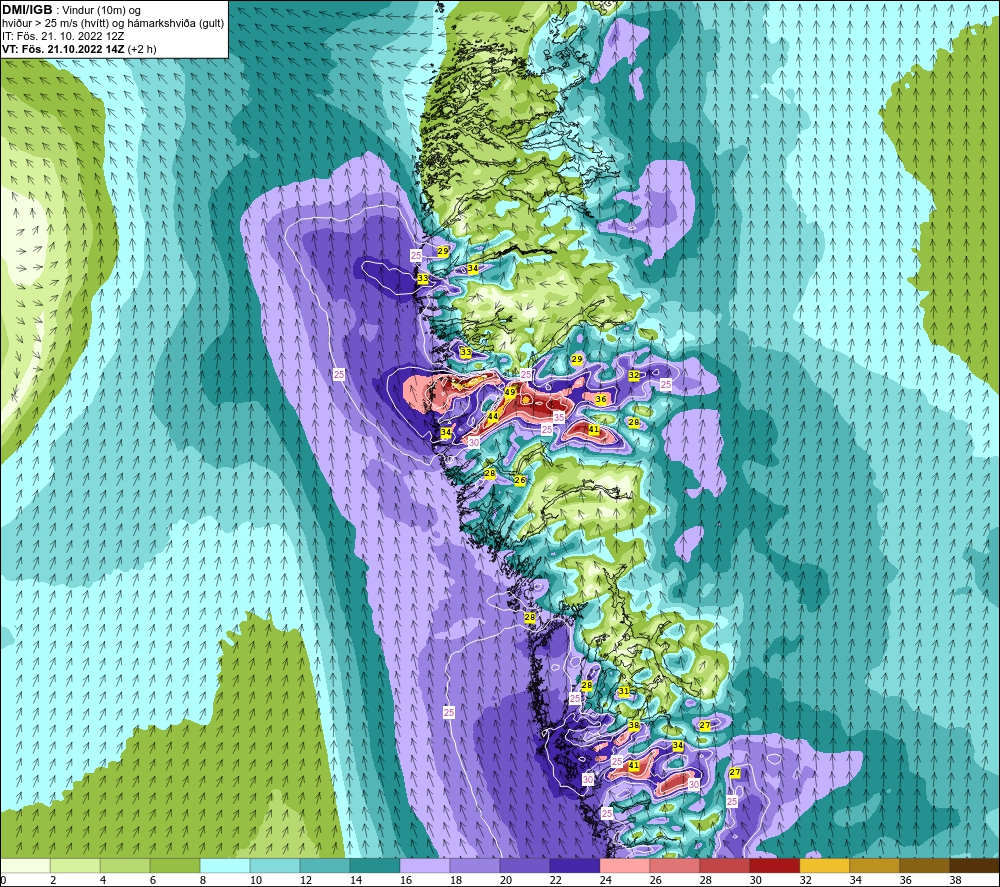Click the yellow '49' peak gust label

[510, 392]
